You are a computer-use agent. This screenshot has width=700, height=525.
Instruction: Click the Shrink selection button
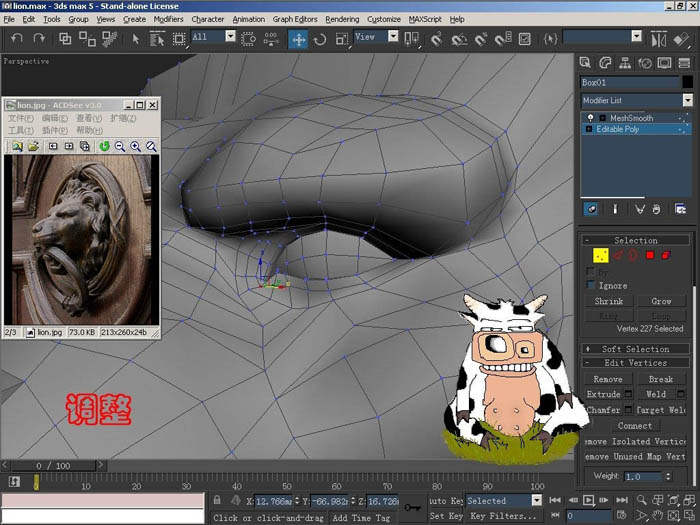608,301
